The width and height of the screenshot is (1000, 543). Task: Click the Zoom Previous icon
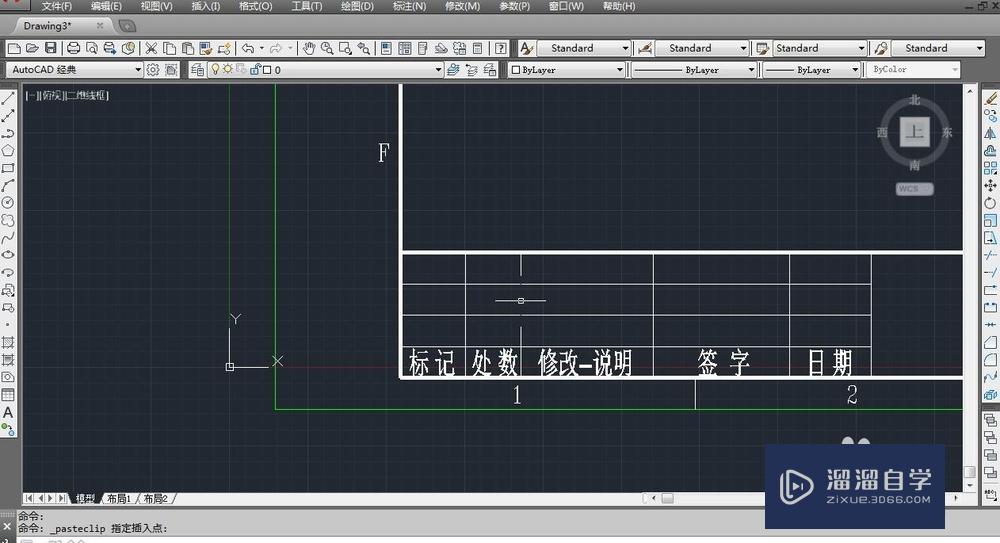coord(364,48)
